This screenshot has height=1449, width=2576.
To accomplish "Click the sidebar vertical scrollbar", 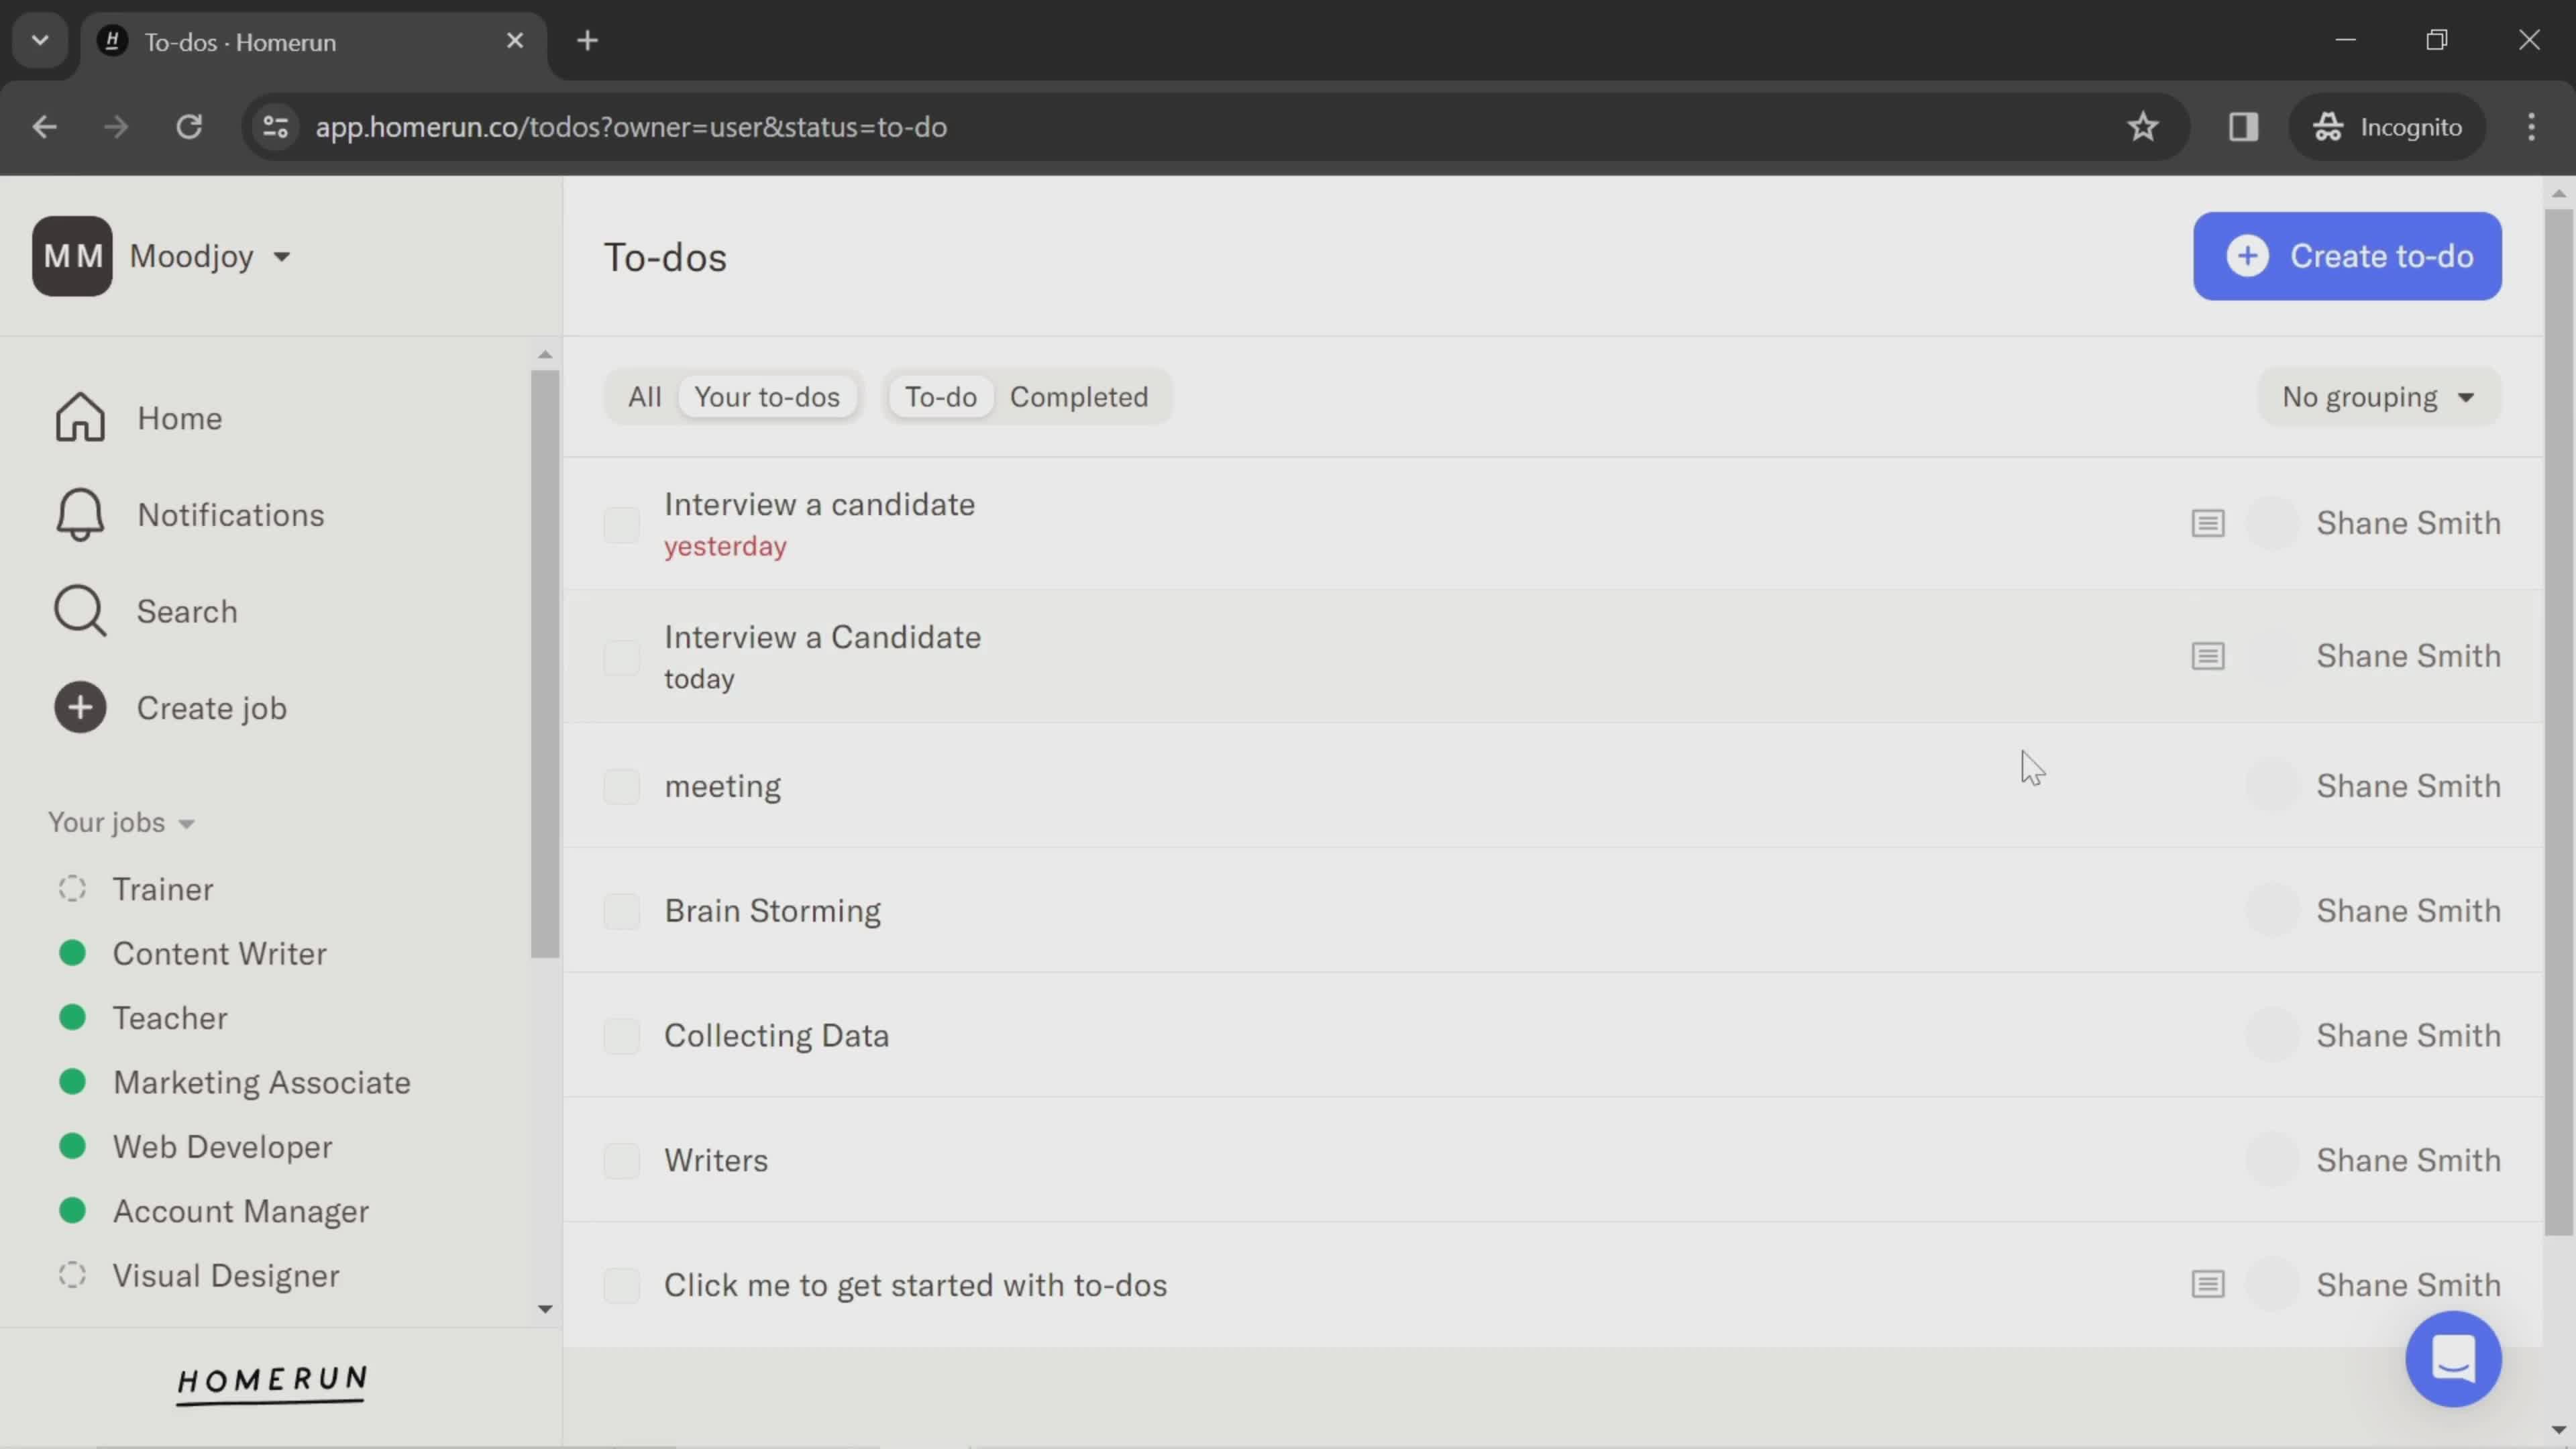I will 545,664.
